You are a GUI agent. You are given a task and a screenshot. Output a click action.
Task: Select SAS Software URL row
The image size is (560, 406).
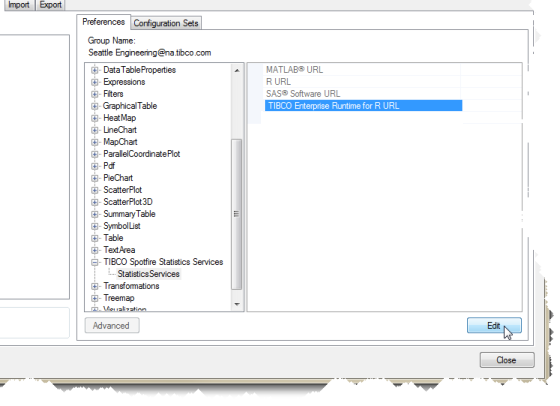362,94
